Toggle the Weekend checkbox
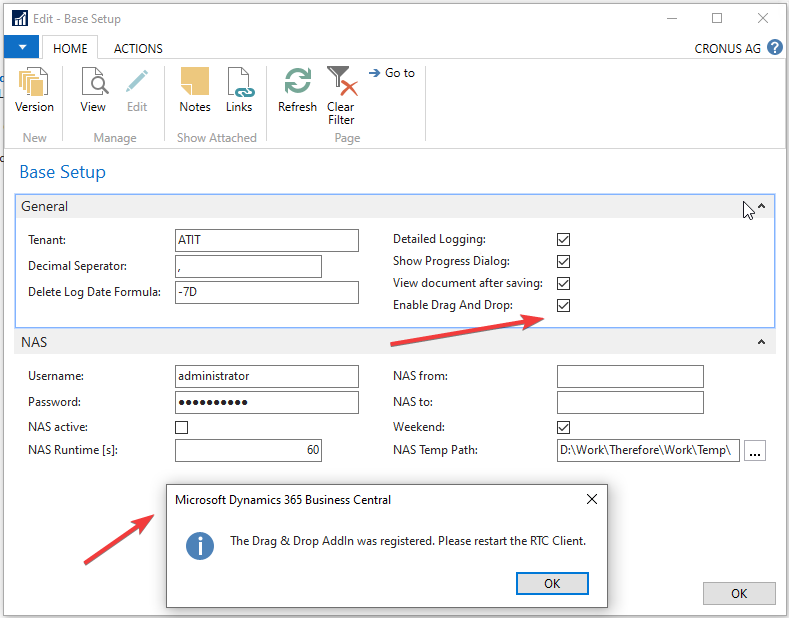The height and width of the screenshot is (618, 789). [x=564, y=427]
